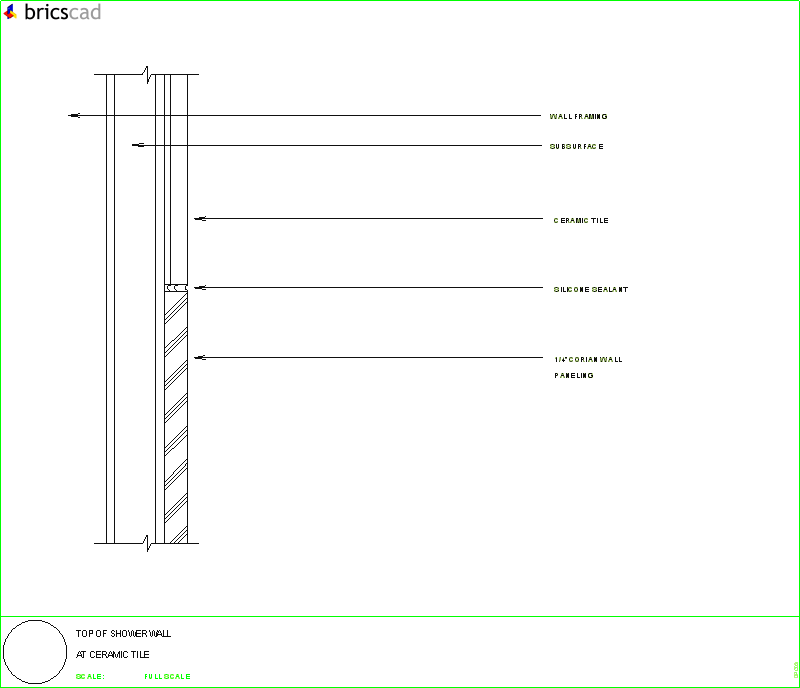Screen dimensions: 800x688
Task: Select the FULL SCALE text
Action: click(x=166, y=675)
